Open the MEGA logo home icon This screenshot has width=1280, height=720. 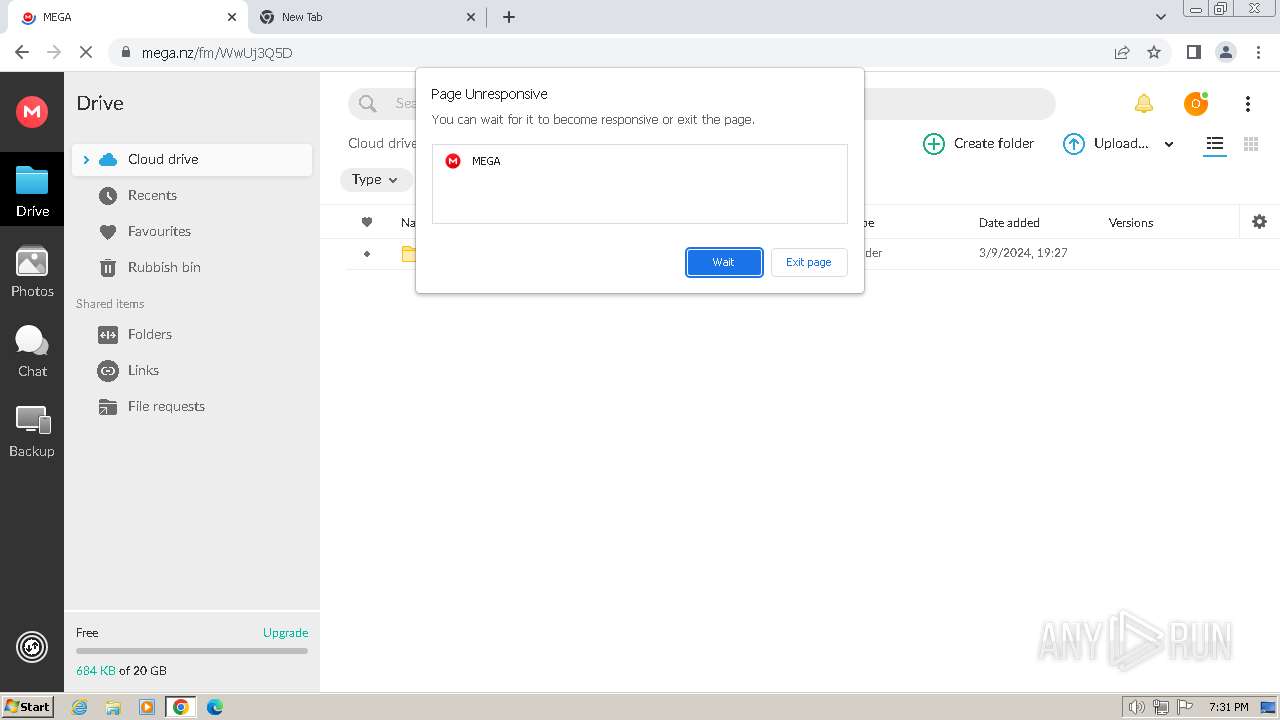pos(32,111)
